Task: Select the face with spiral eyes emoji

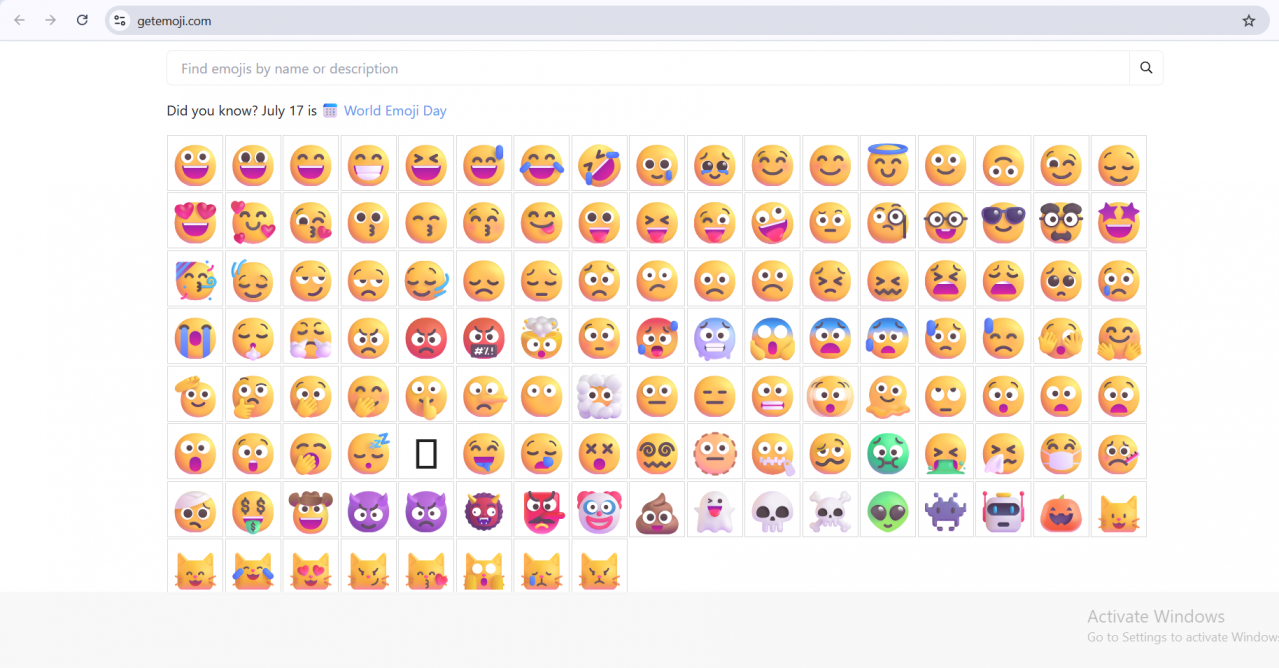Action: (657, 454)
